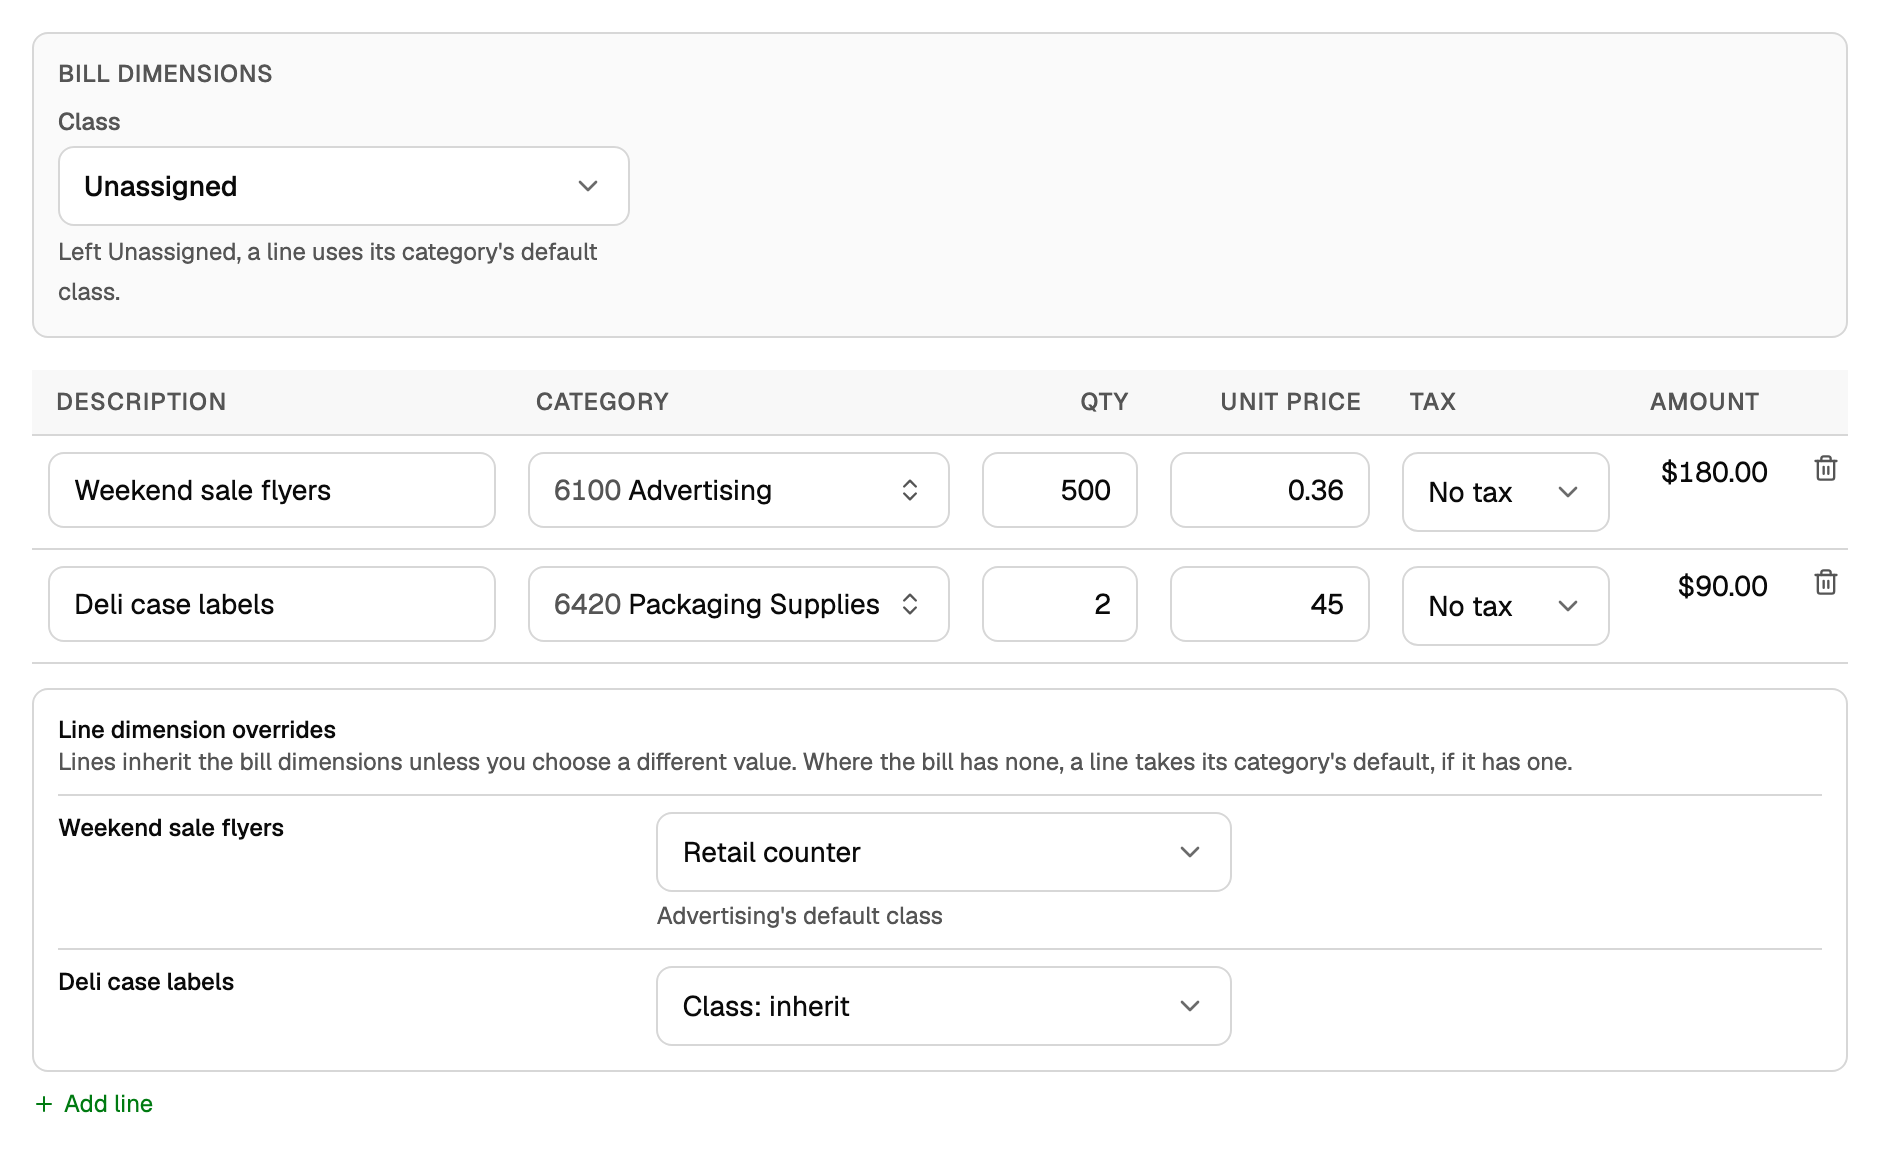The width and height of the screenshot is (1880, 1162).
Task: Click Weekend sale flyers override row label
Action: pos(171,828)
